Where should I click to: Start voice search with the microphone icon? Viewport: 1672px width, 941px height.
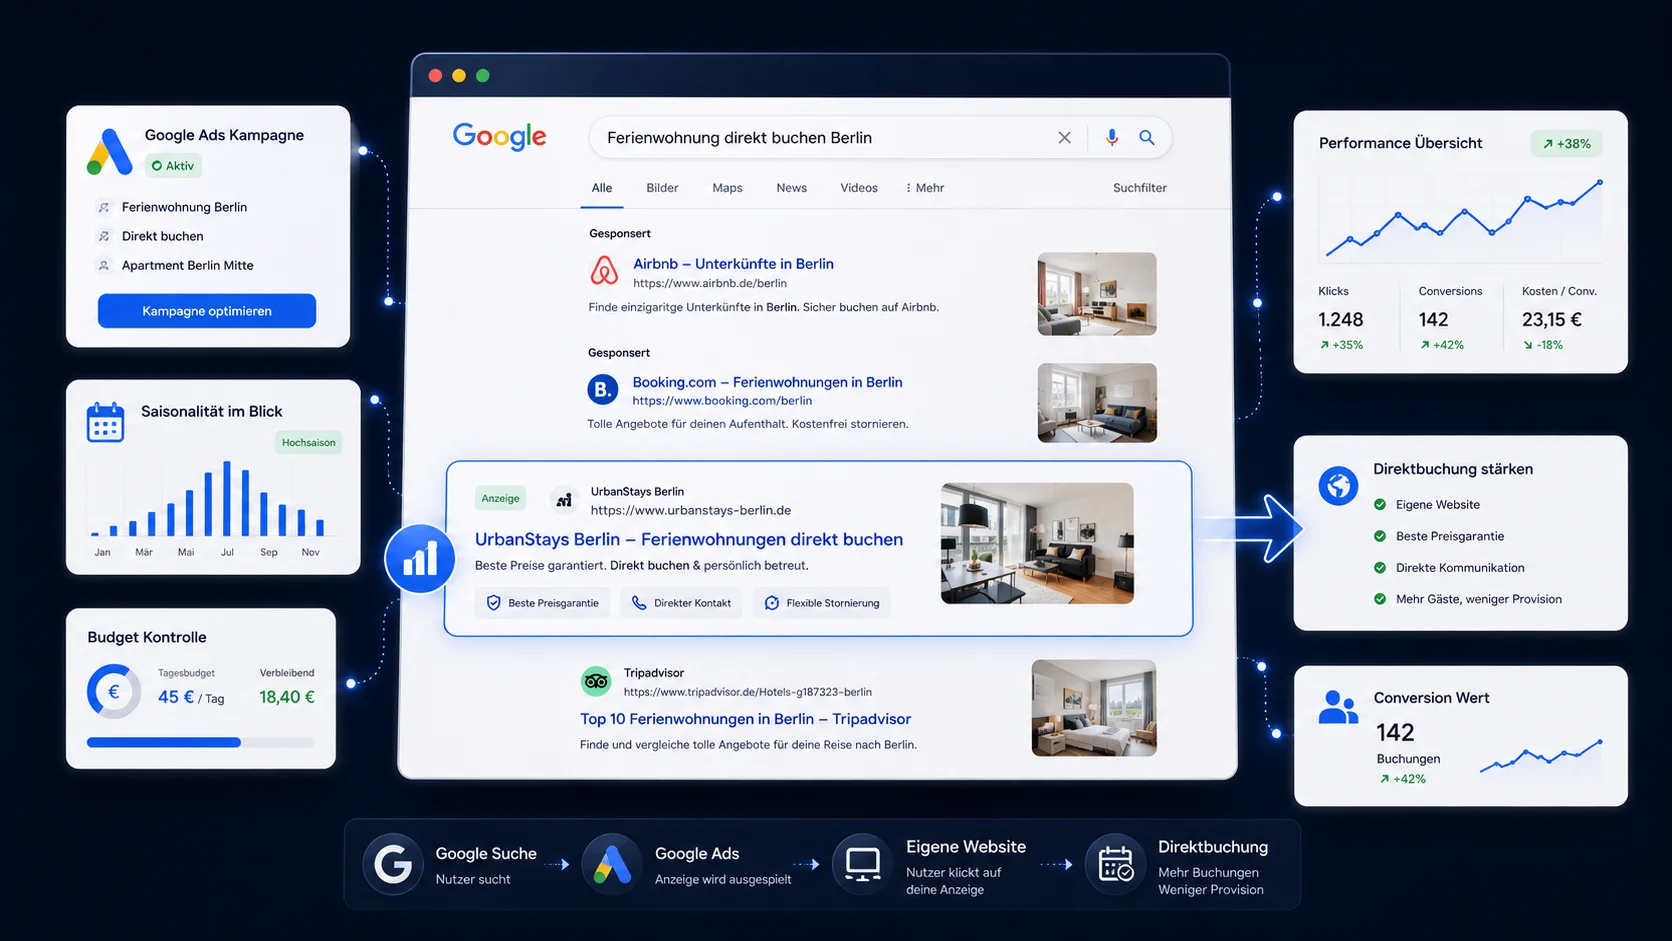pyautogui.click(x=1111, y=138)
